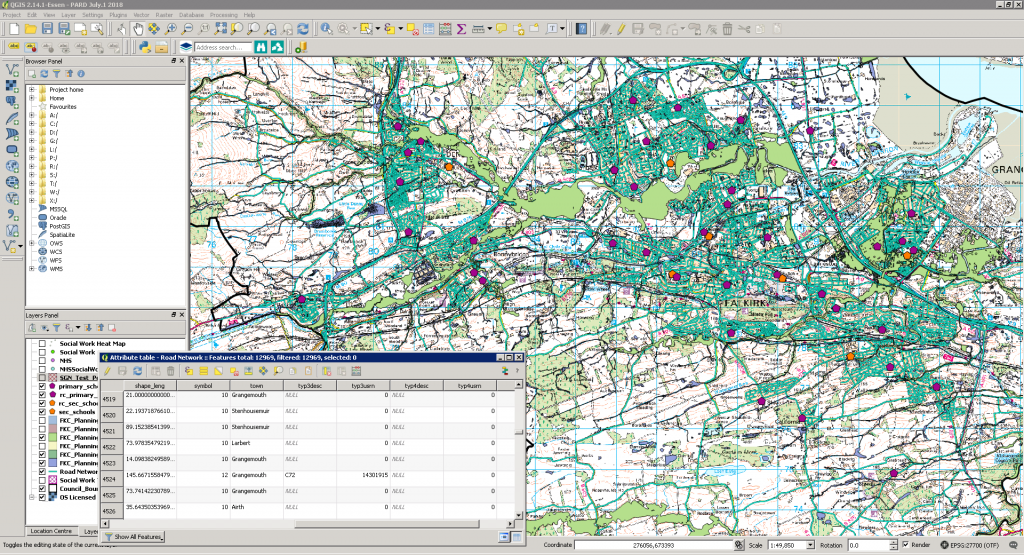Enable the Social Work Heat Map layer checkbox

coord(42,343)
